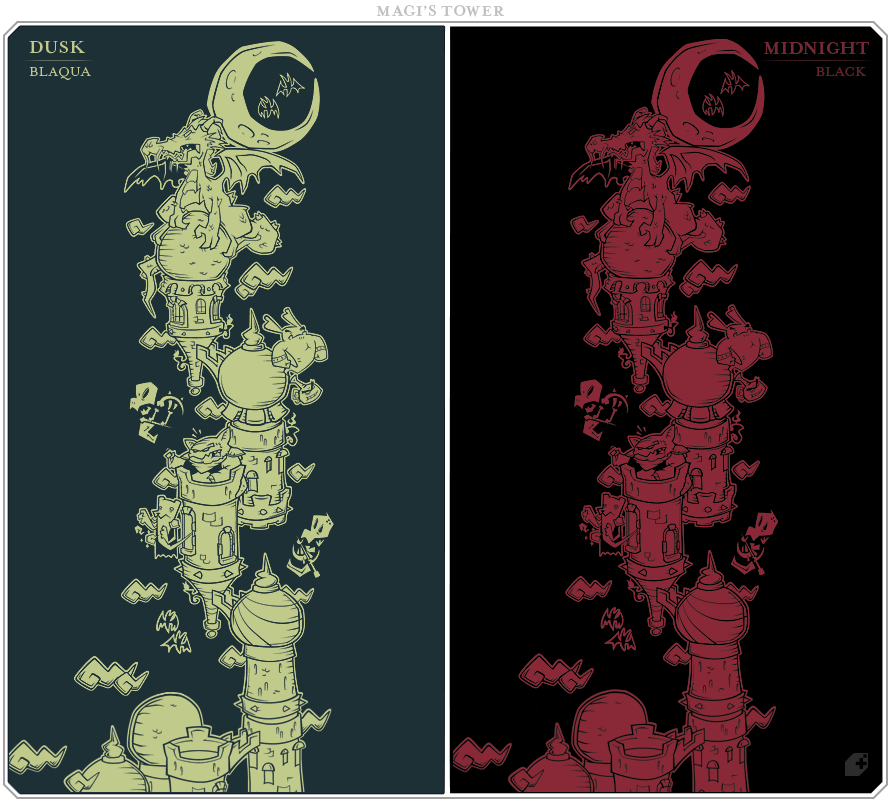Click the BLAQUA color name label
The image size is (891, 800).
(60, 72)
